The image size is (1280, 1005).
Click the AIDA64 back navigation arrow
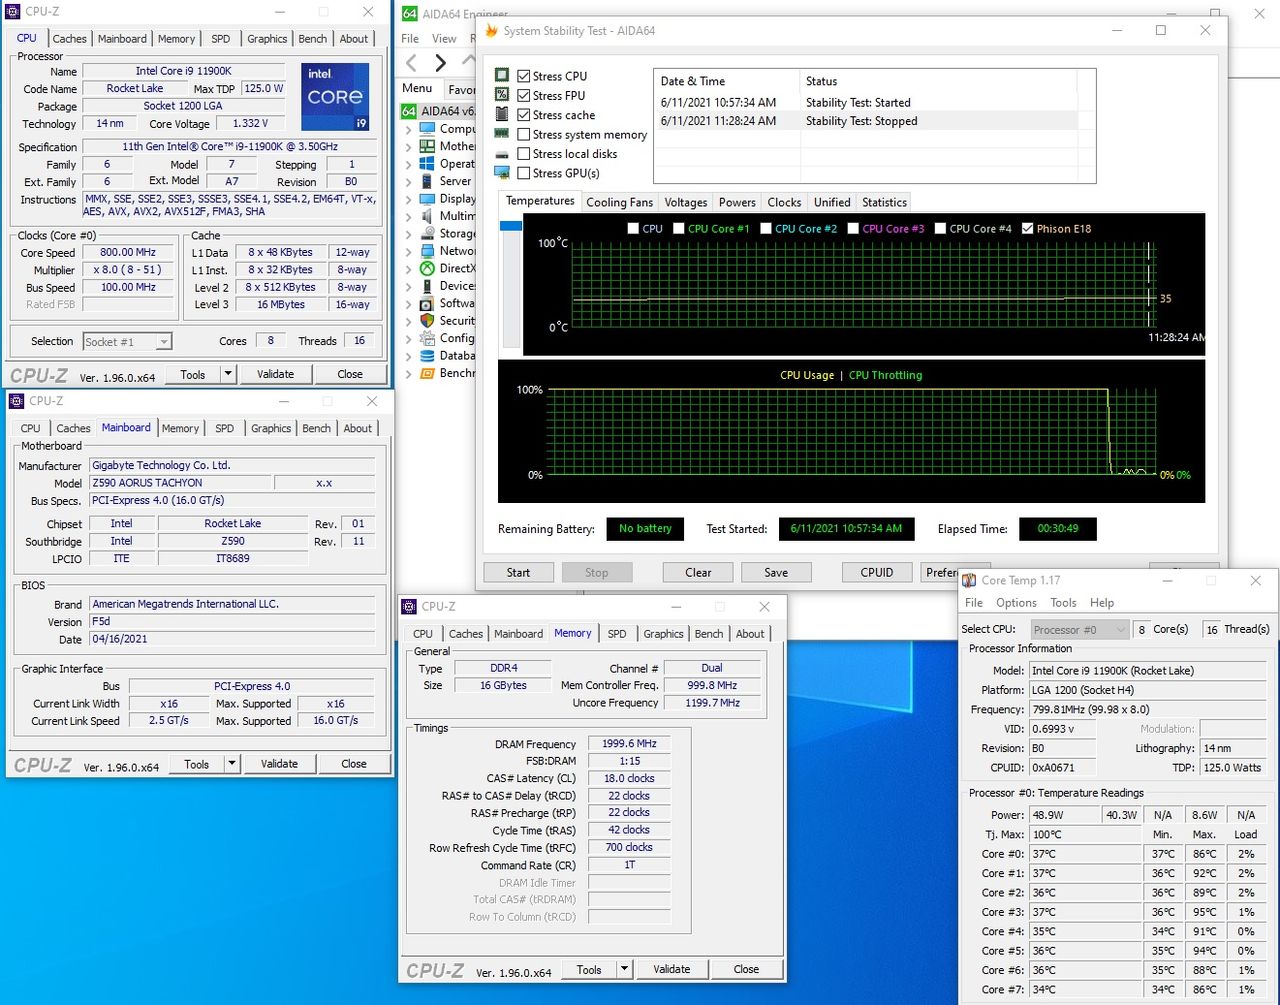pyautogui.click(x=412, y=63)
